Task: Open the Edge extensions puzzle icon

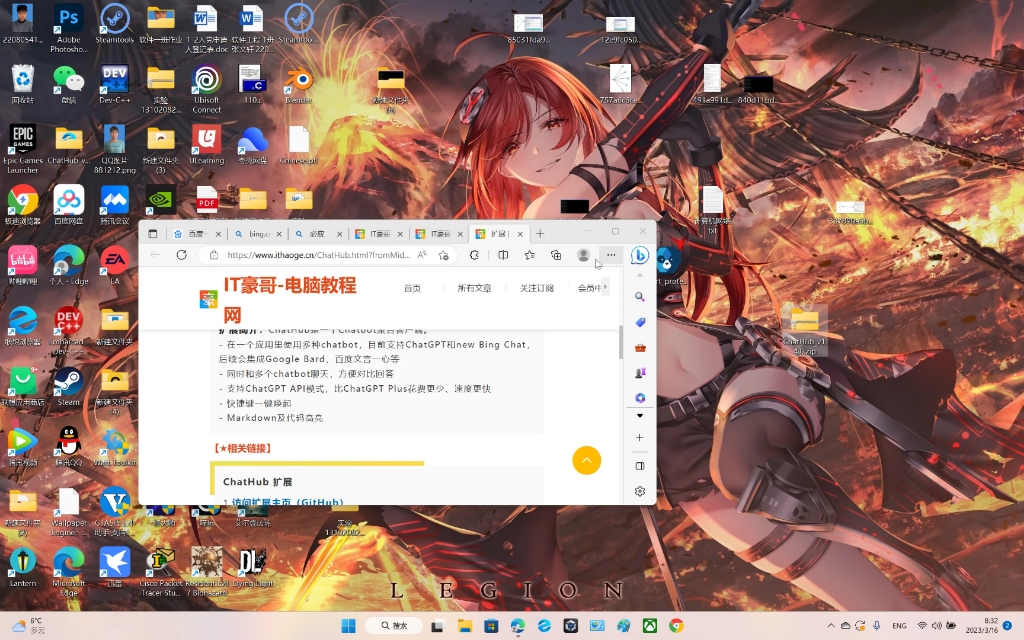Action: [x=474, y=255]
